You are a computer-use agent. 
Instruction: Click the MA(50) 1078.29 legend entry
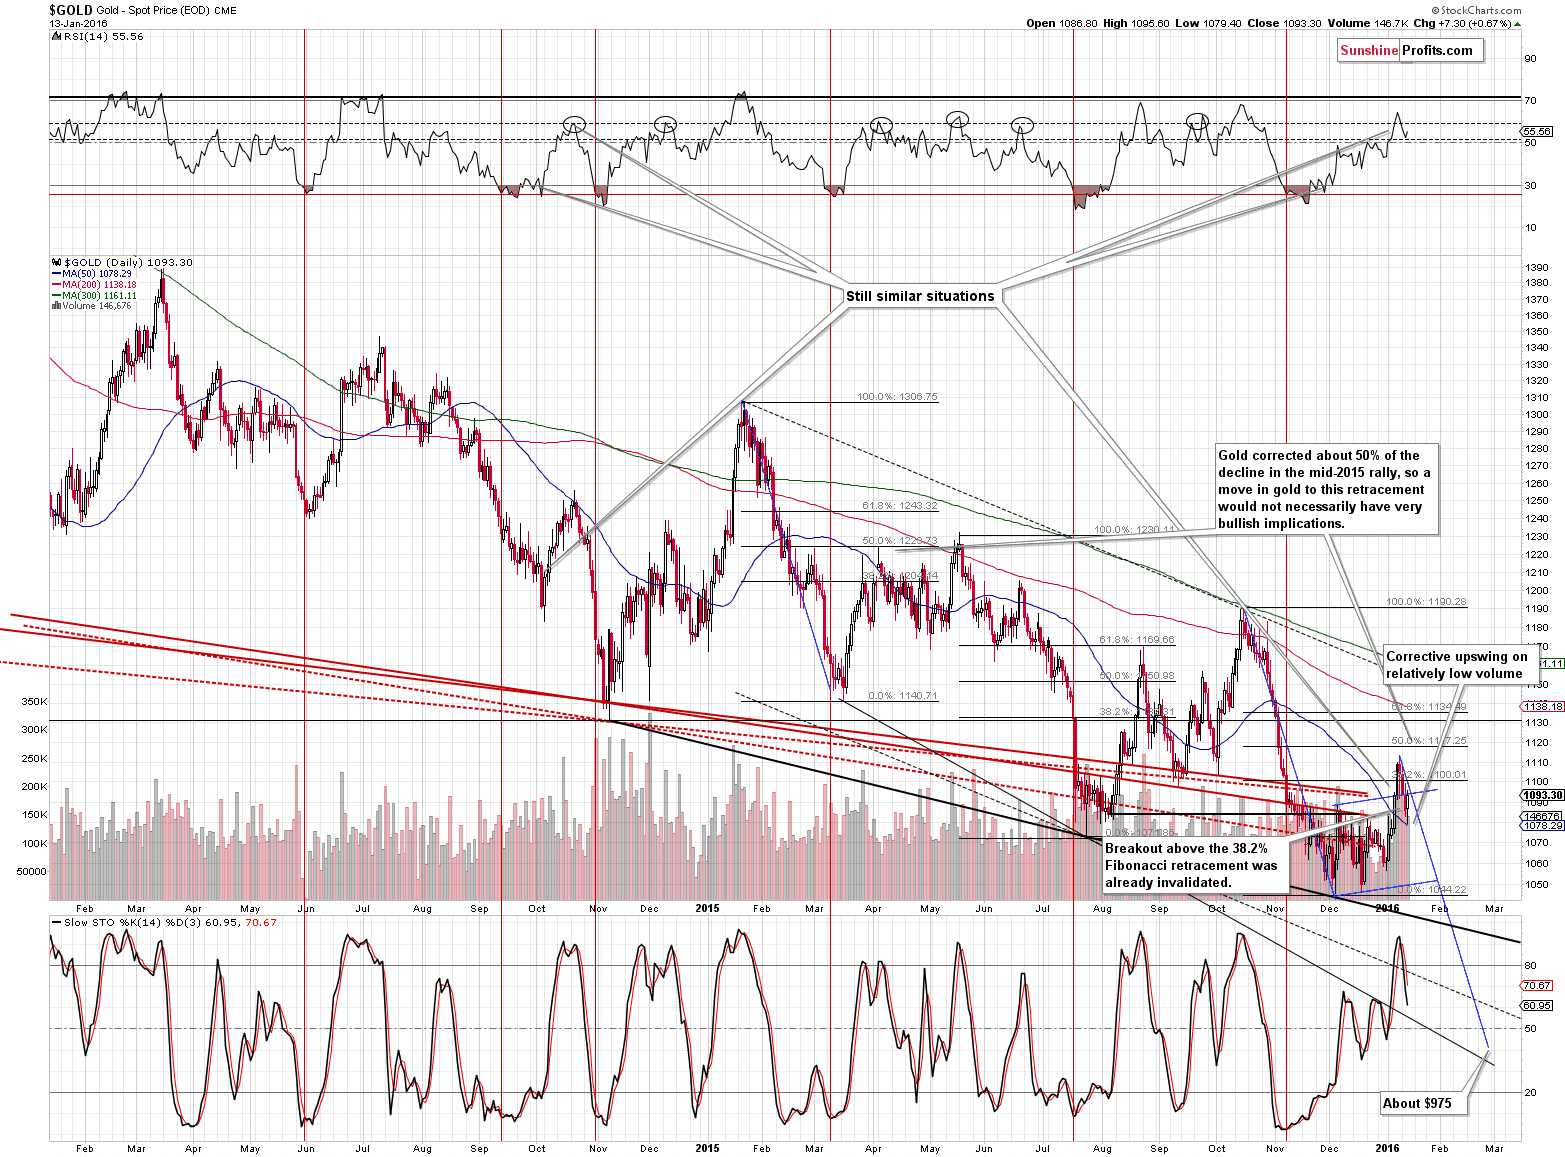coord(97,274)
